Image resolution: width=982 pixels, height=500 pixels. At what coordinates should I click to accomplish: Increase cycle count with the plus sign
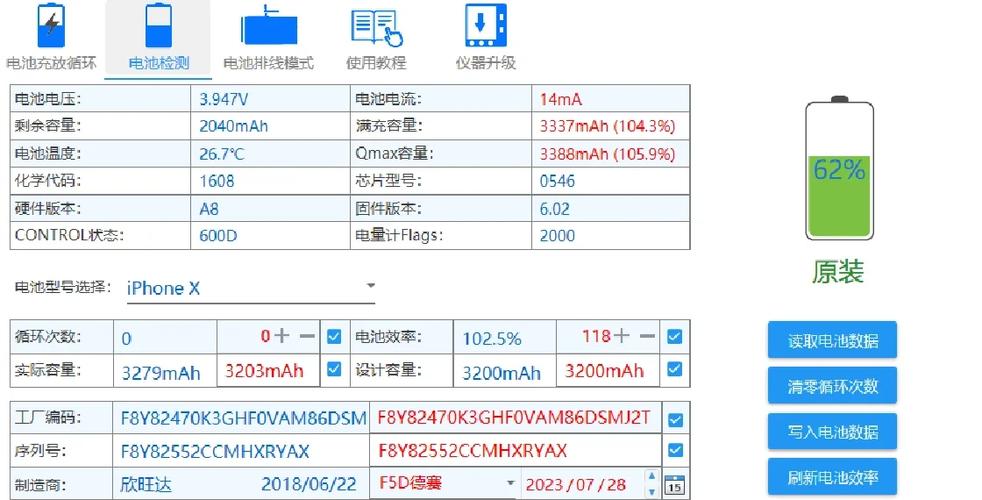pyautogui.click(x=282, y=336)
